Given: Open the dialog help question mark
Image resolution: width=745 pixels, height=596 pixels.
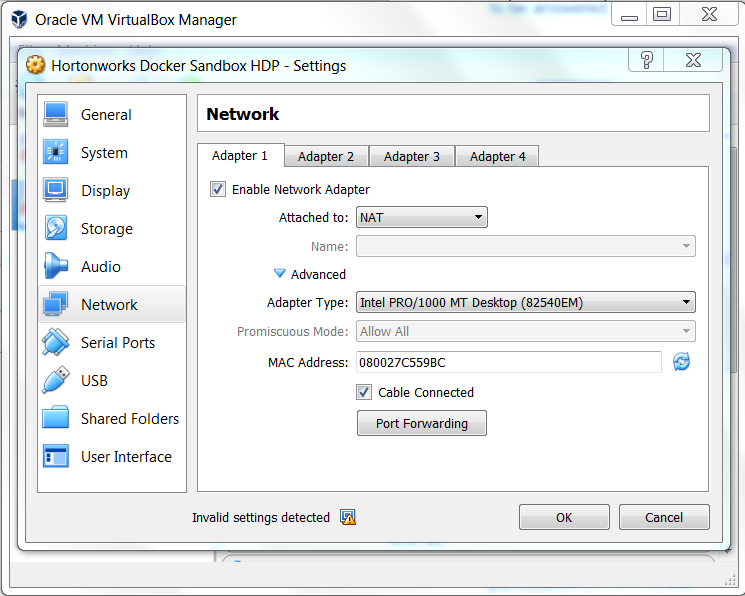Looking at the screenshot, I should (x=647, y=60).
